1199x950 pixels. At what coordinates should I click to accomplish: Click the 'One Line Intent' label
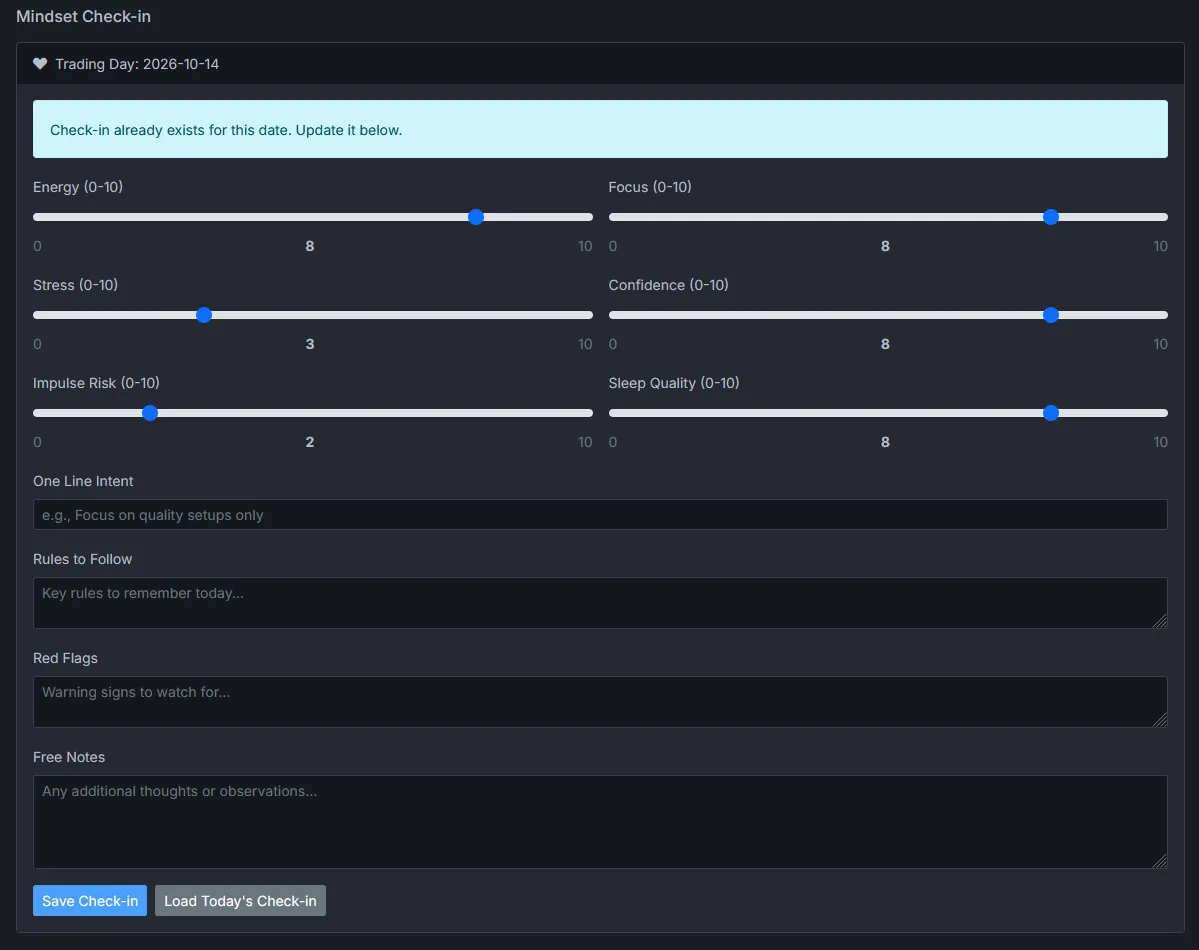(83, 481)
